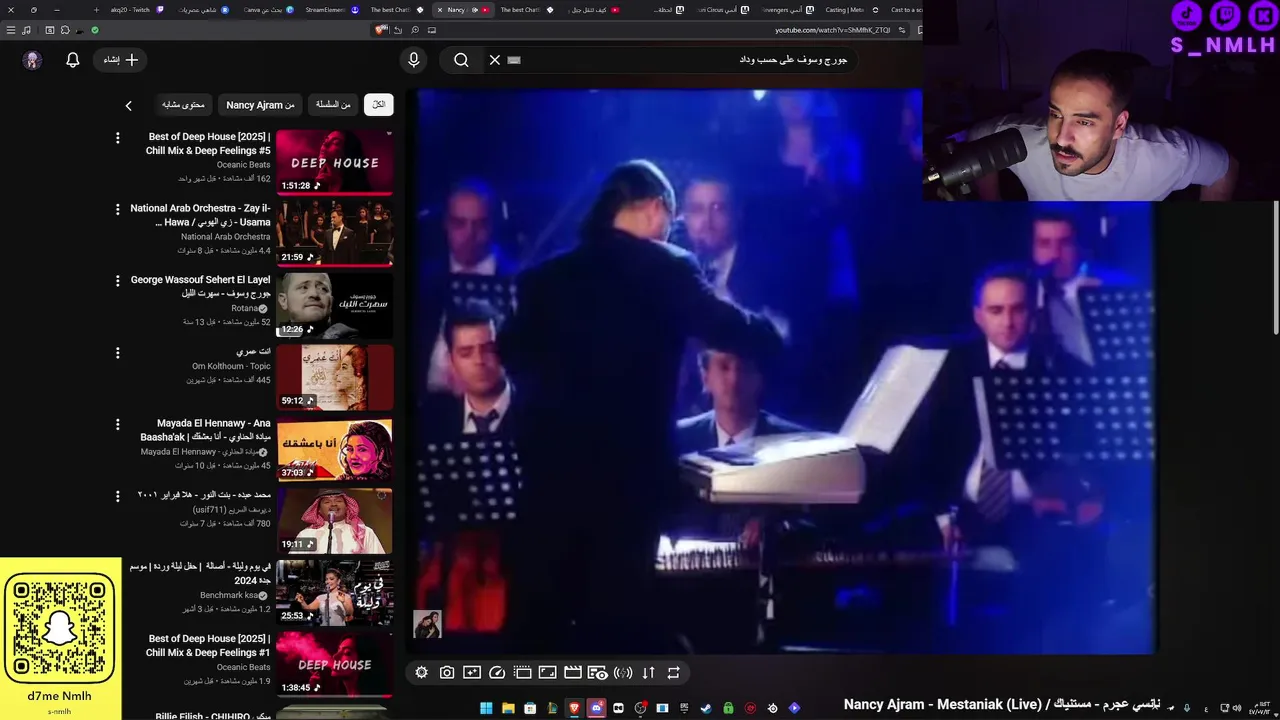This screenshot has height=720, width=1280.
Task: Click the eye icon in video toolbar
Action: pyautogui.click(x=598, y=673)
